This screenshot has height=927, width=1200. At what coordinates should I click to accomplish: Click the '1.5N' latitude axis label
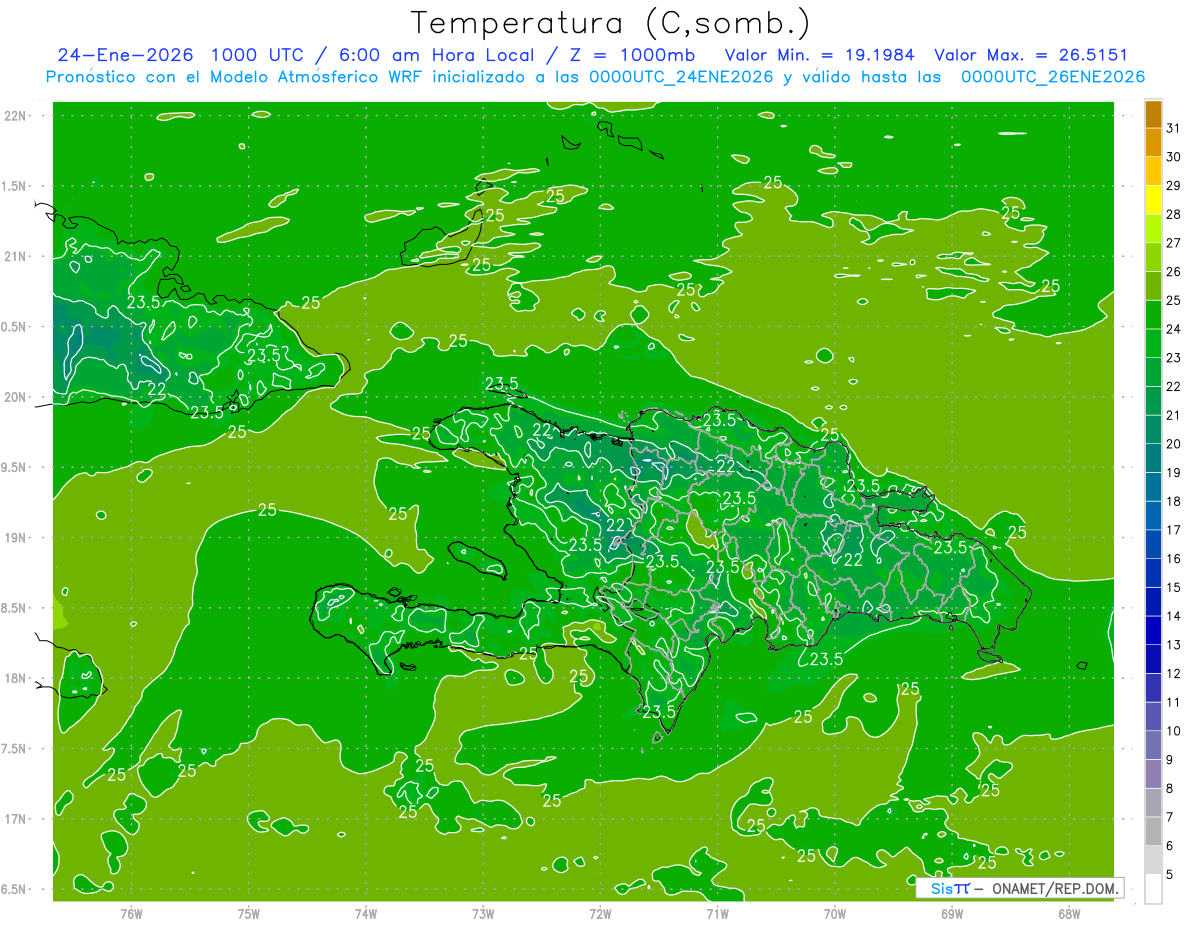tap(15, 186)
